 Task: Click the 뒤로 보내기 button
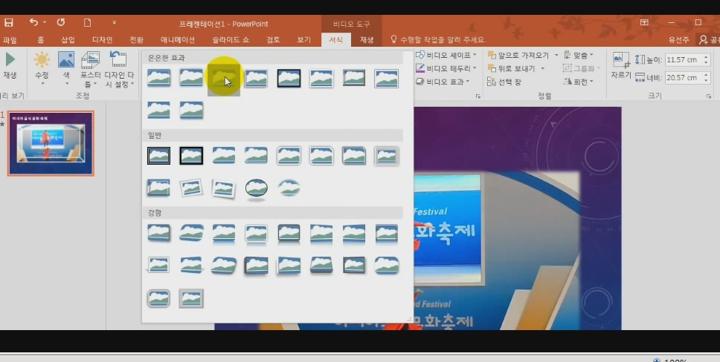[x=512, y=68]
